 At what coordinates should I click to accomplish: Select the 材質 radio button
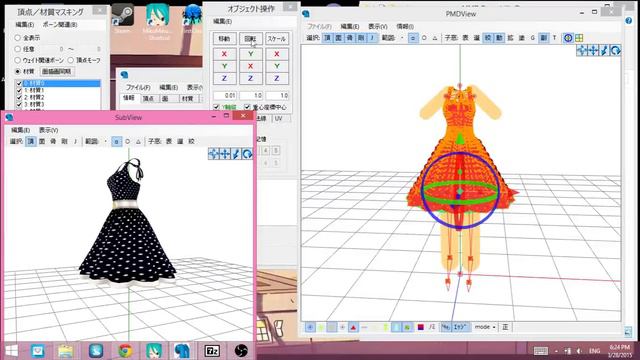(18, 71)
